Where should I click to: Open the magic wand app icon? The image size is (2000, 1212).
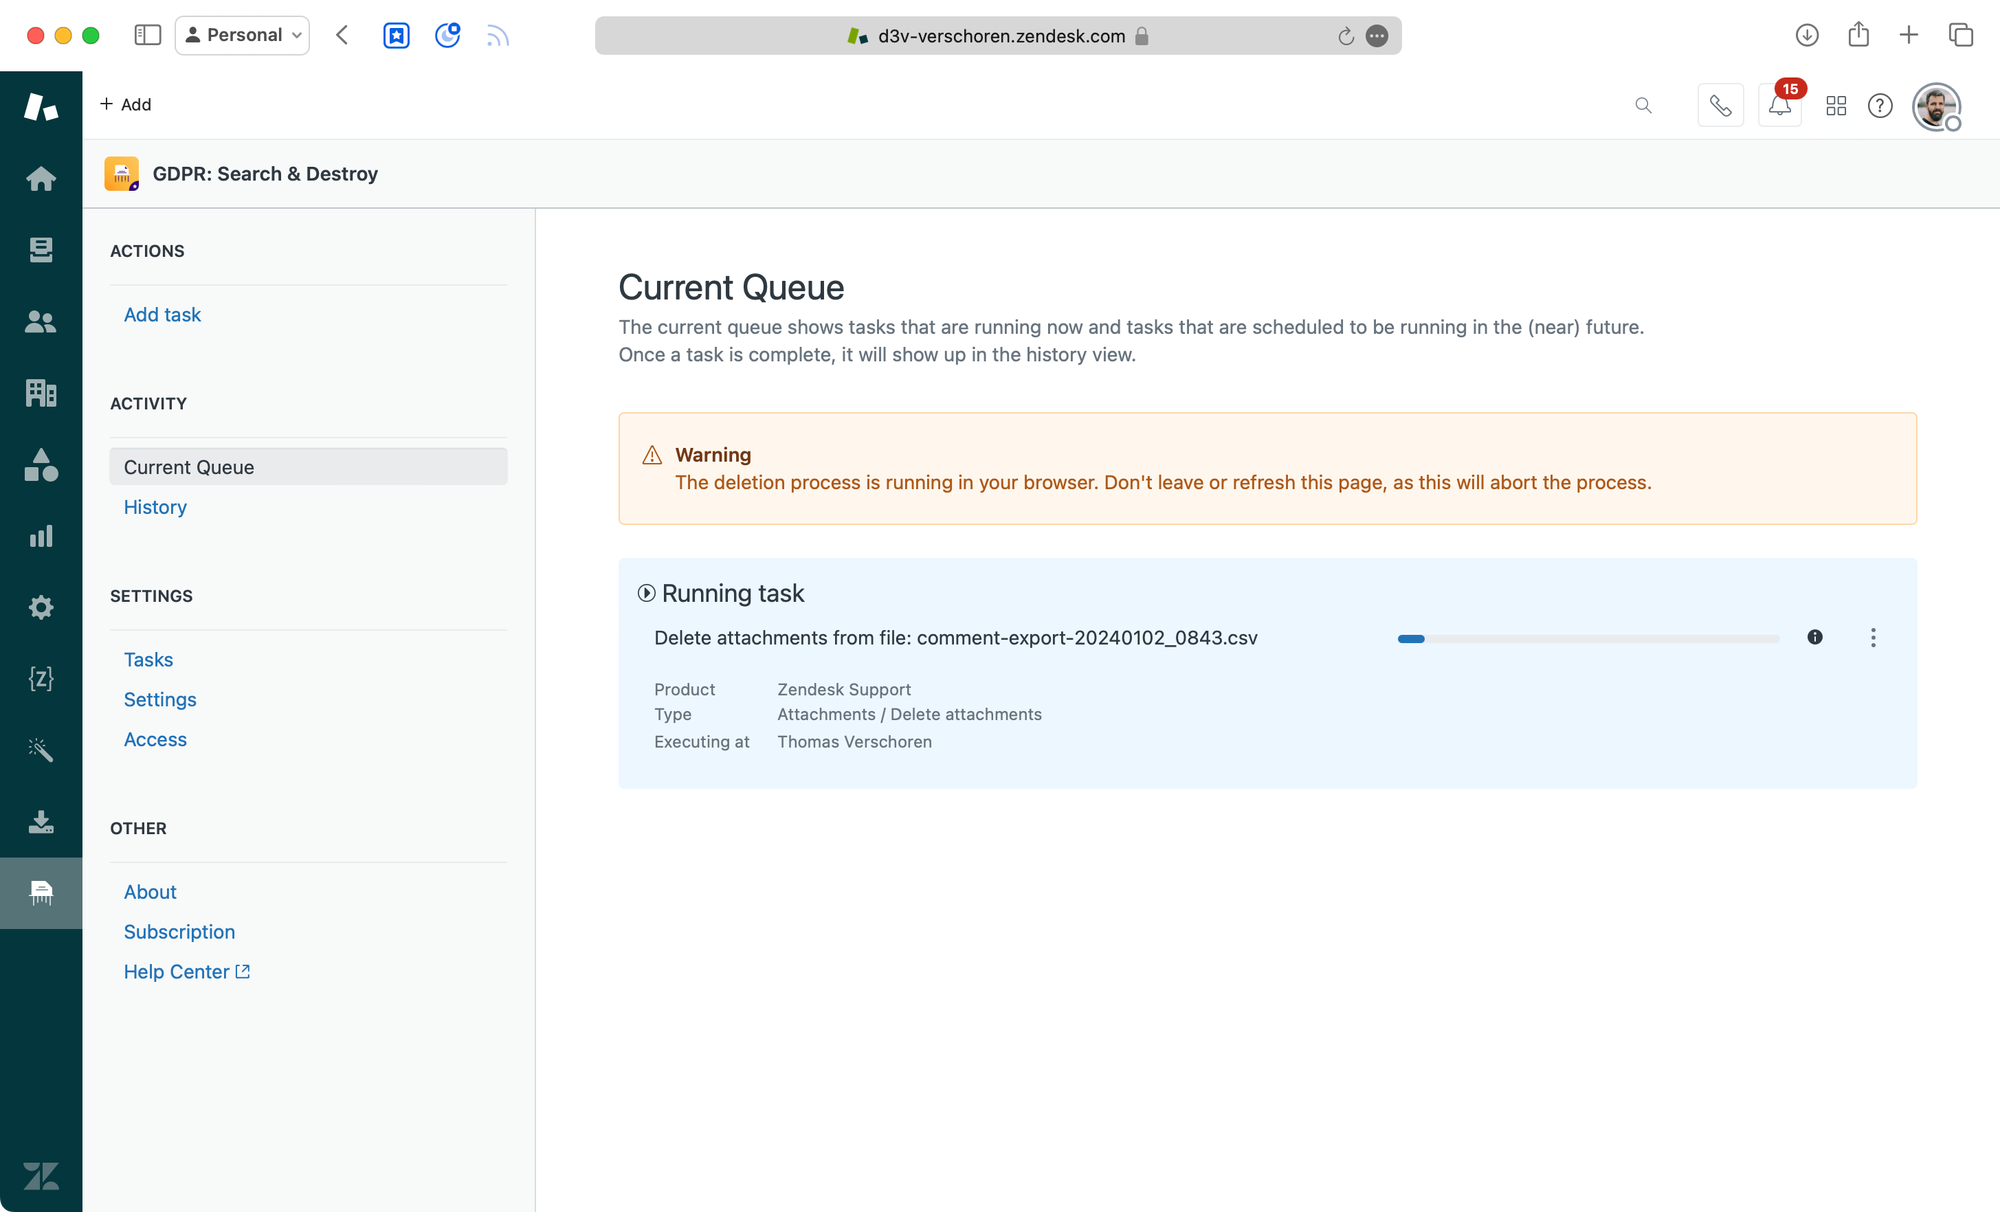click(41, 750)
